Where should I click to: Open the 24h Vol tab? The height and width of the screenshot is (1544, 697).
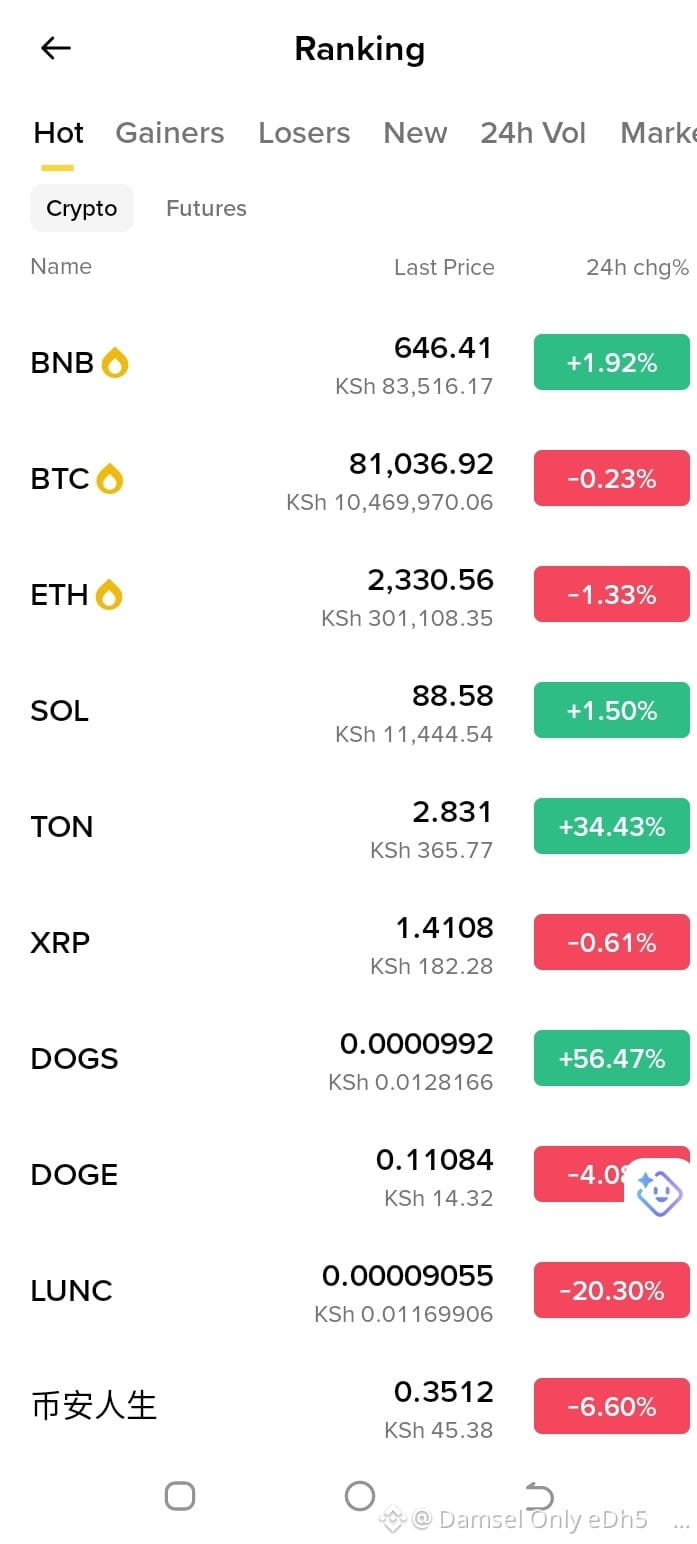(533, 133)
